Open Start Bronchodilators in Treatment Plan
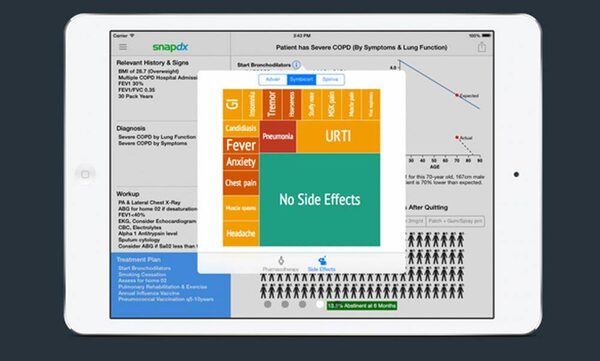 point(144,268)
